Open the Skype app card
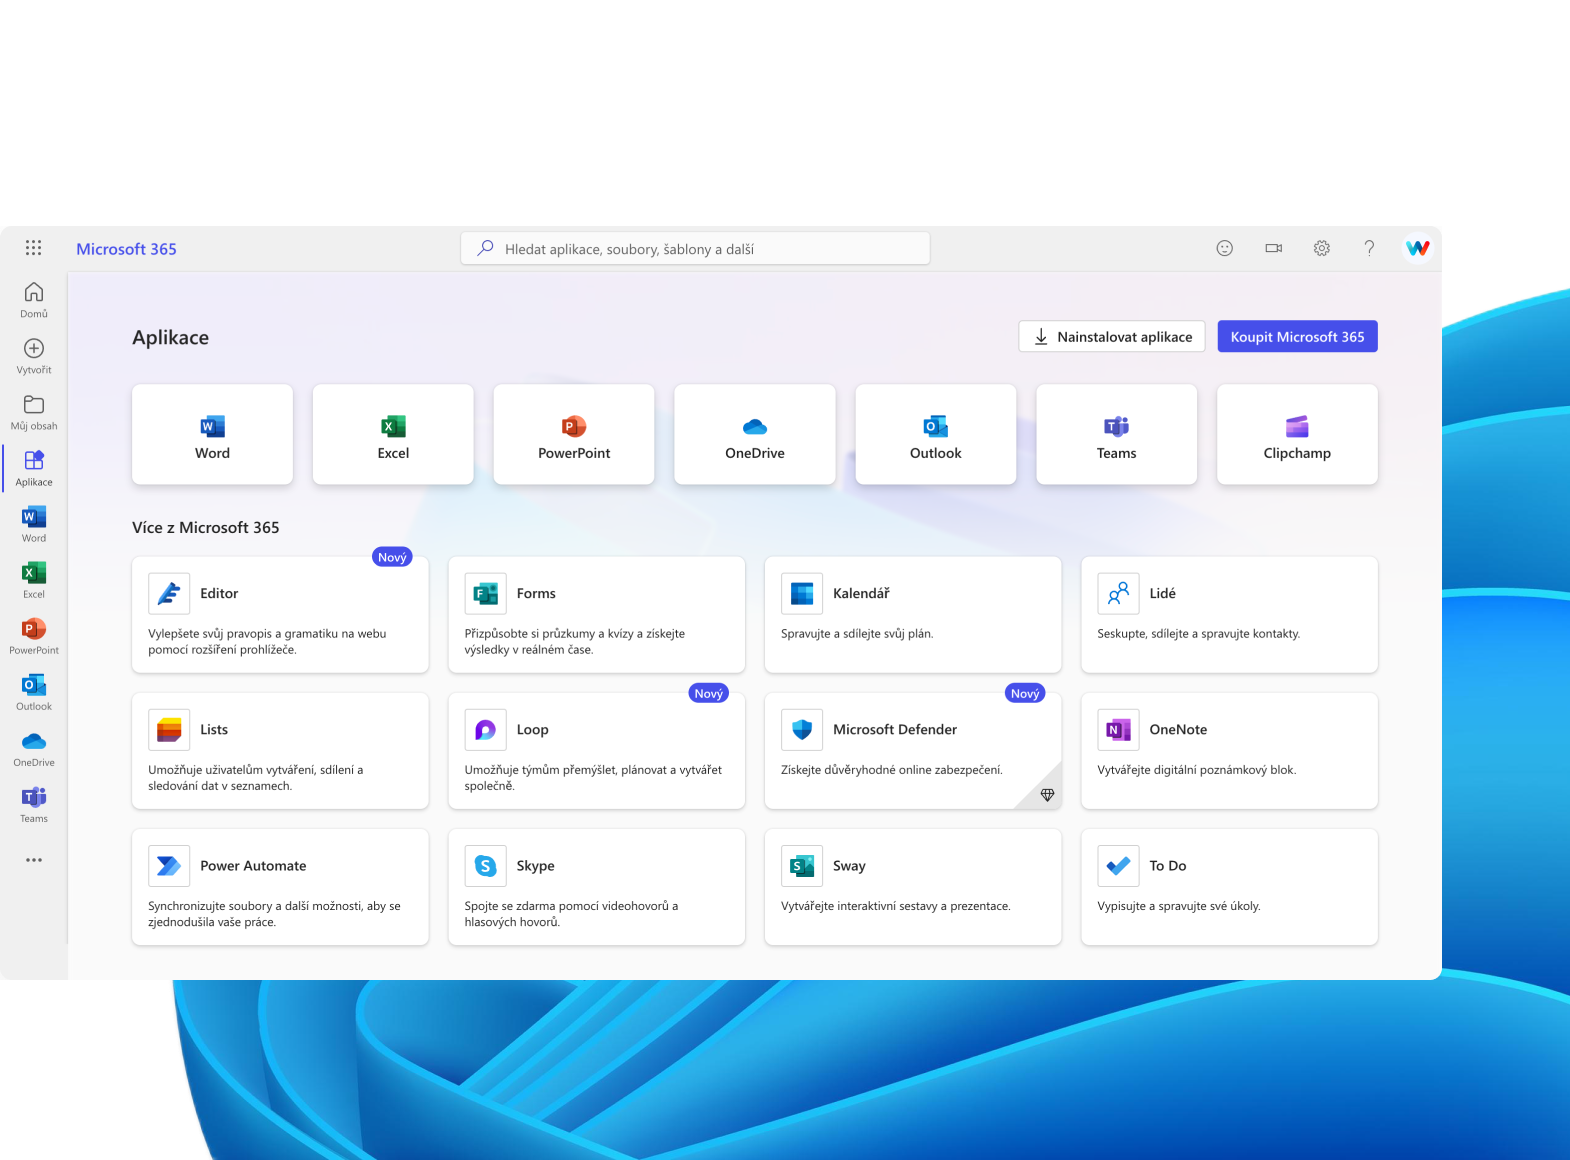 tap(597, 887)
